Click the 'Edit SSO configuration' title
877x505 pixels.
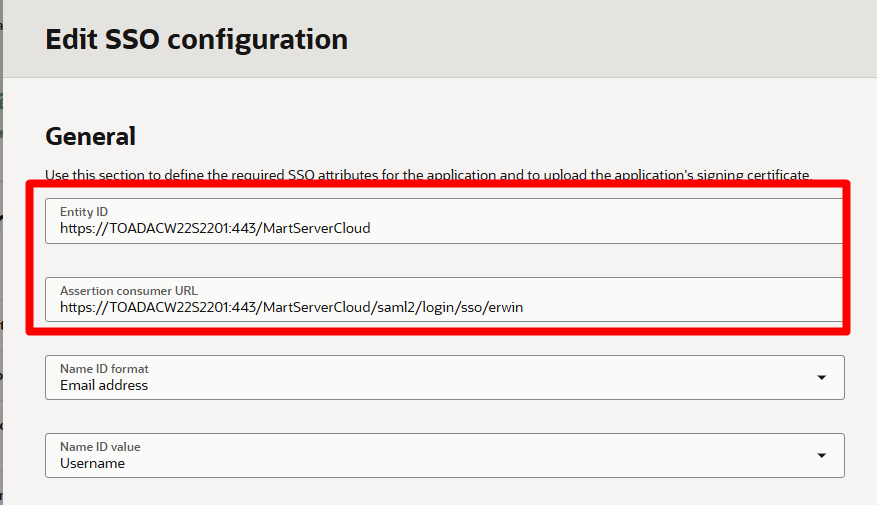(197, 40)
